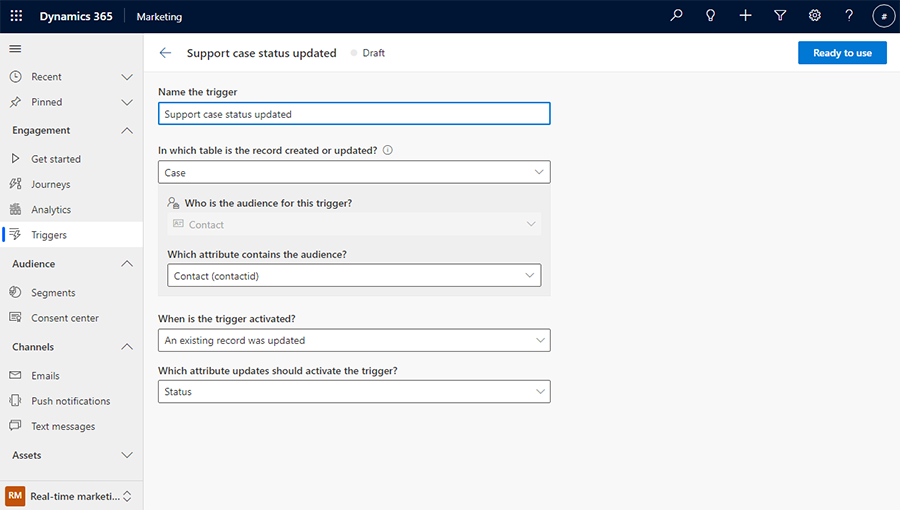900x510 pixels.
Task: Open the 'An existing record was updated' dropdown
Action: [354, 340]
